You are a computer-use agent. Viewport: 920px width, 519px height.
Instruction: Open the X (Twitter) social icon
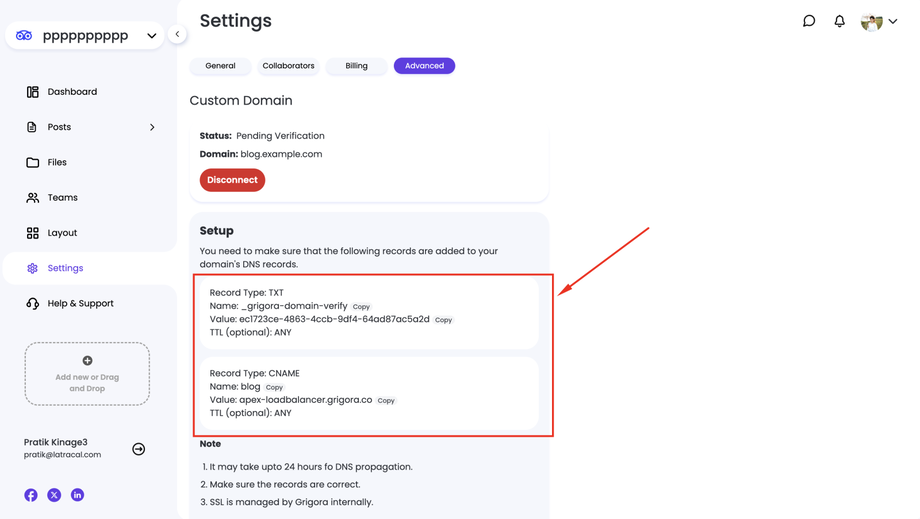click(54, 495)
